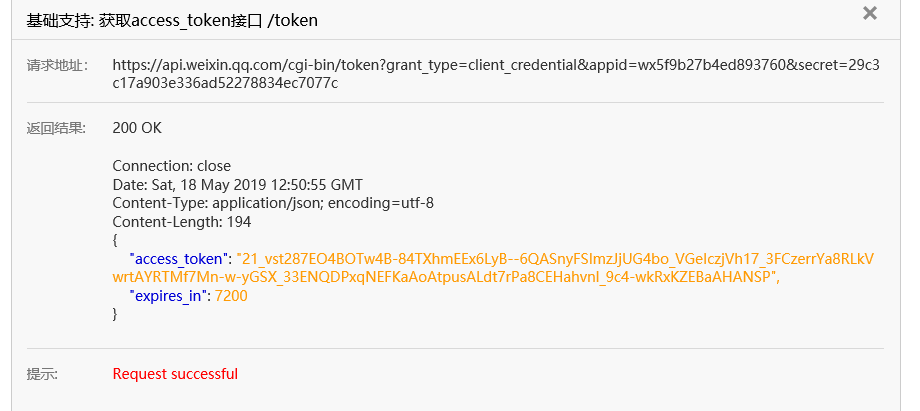Close the access_token interface dialog
This screenshot has height=411, width=920.
pos(869,13)
